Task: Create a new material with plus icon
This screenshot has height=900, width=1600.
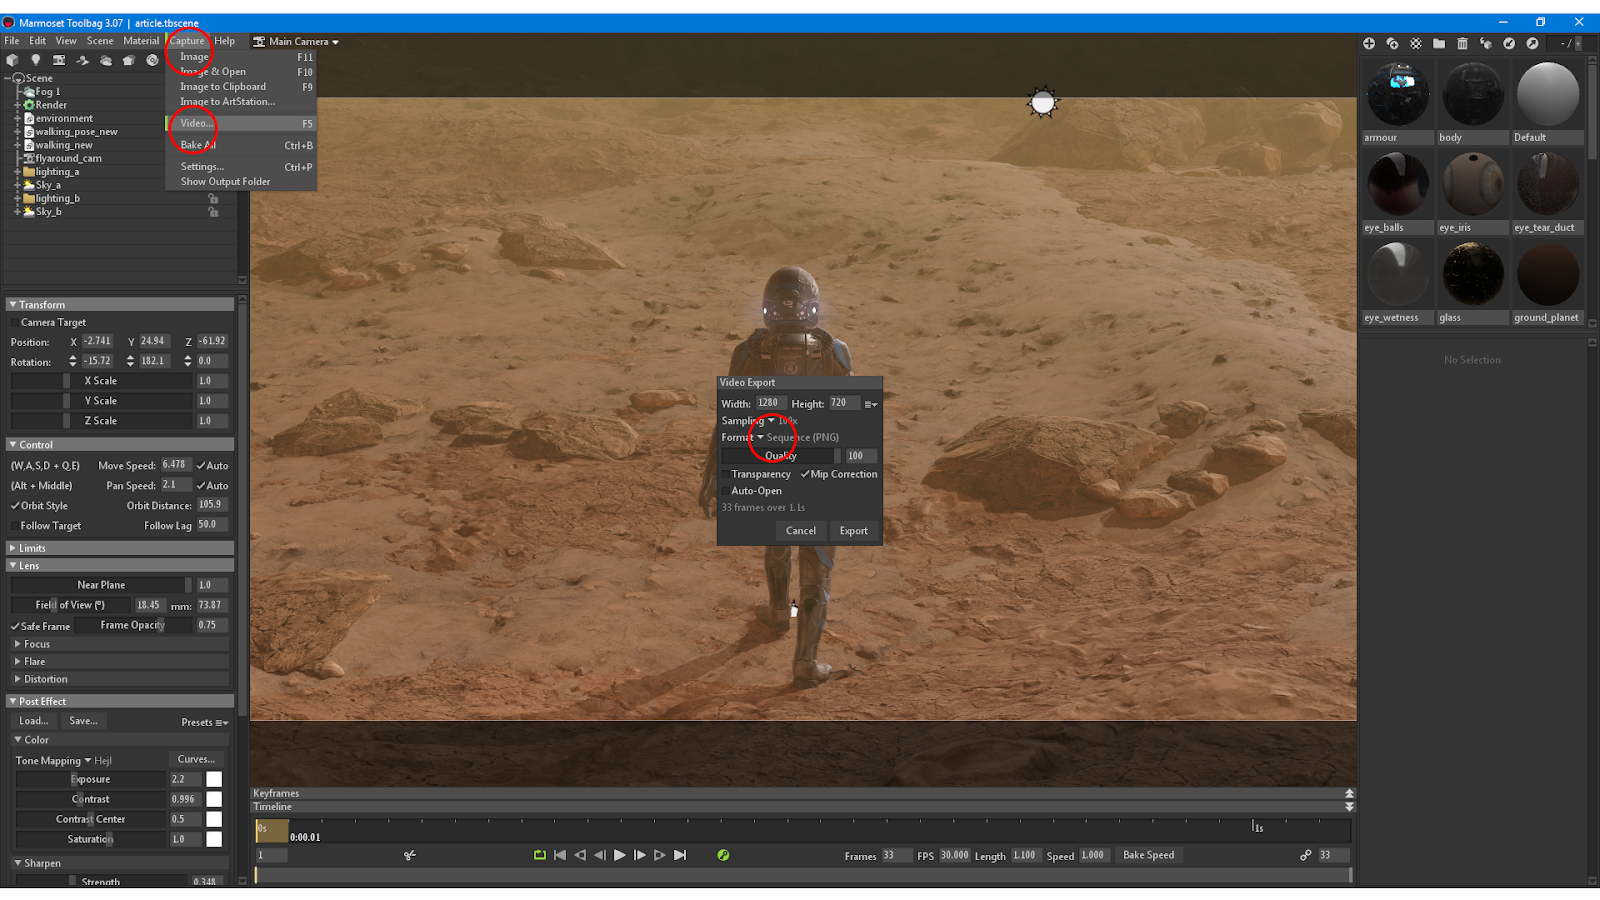Action: tap(1369, 43)
